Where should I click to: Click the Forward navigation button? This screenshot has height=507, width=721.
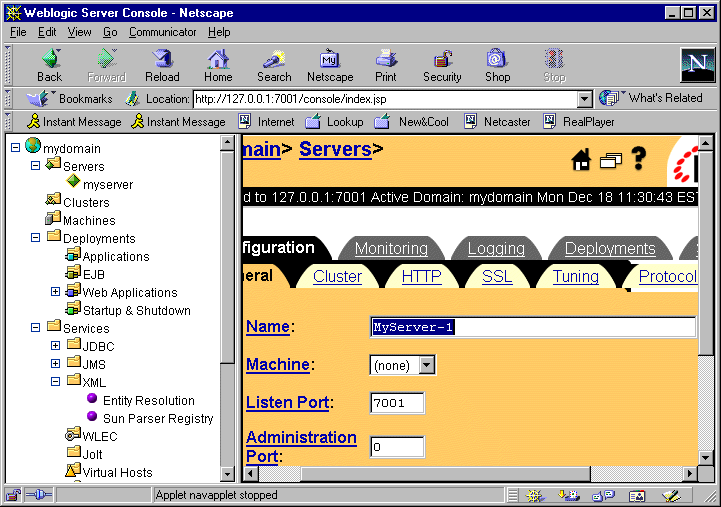pyautogui.click(x=107, y=65)
